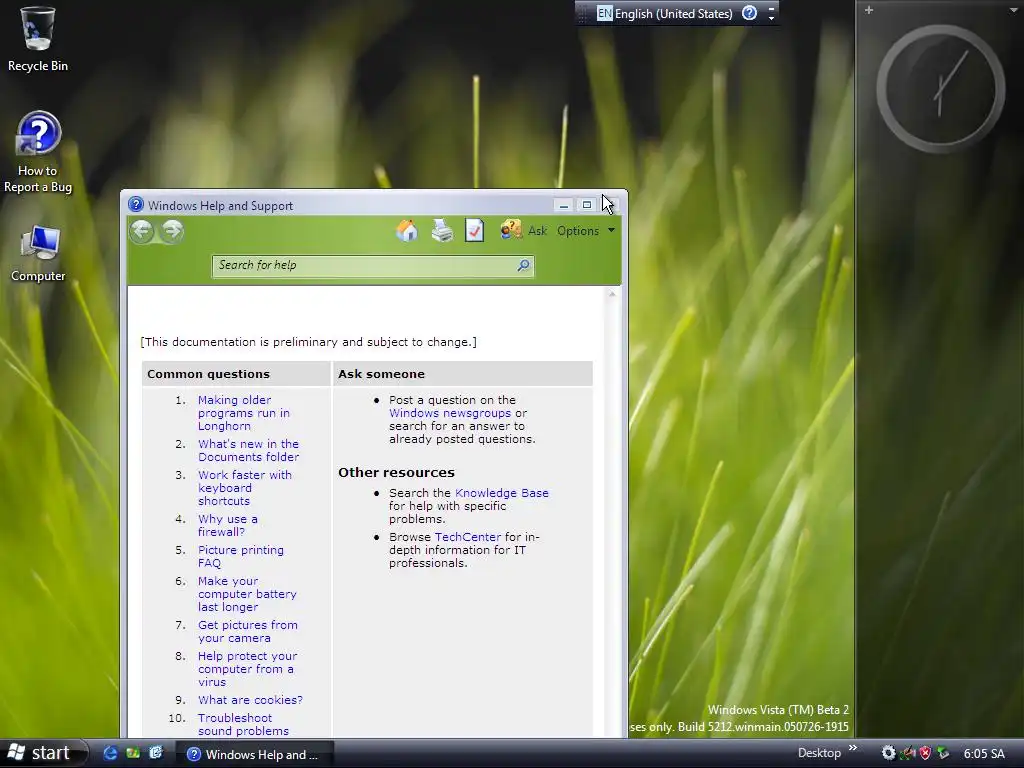Click the sidebar add gadget plus
Viewport: 1024px width, 768px height.
pyautogui.click(x=869, y=10)
